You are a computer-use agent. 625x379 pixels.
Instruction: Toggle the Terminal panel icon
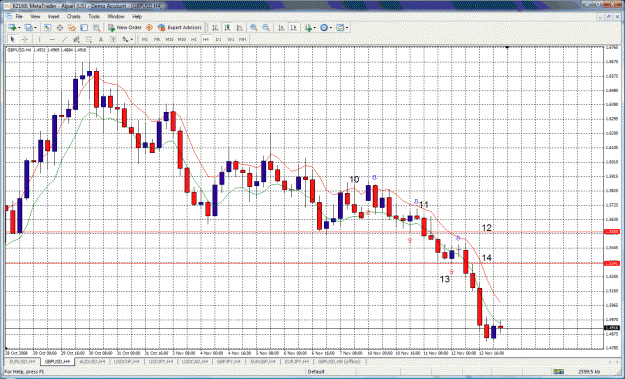tap(84, 27)
